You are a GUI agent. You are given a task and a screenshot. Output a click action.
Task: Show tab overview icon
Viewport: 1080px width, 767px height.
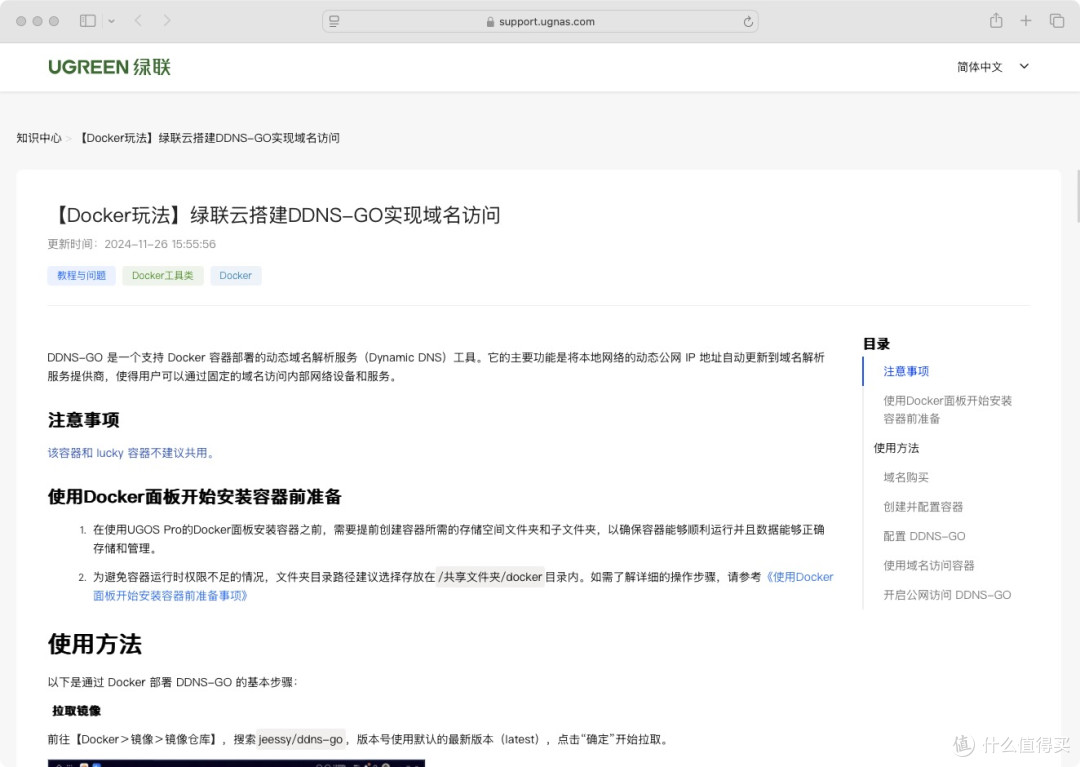click(x=1057, y=21)
